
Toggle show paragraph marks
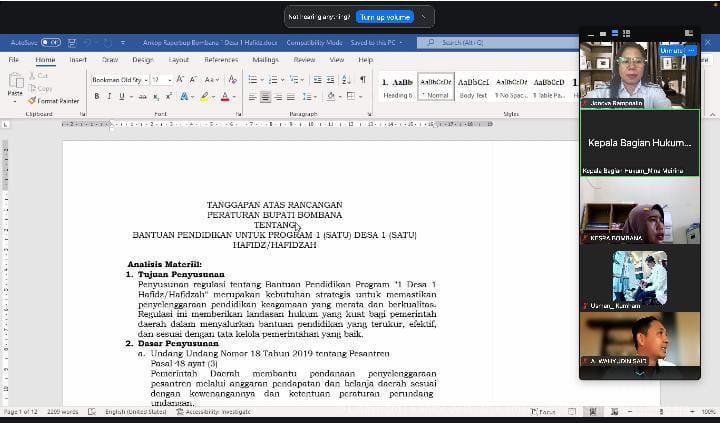click(363, 79)
